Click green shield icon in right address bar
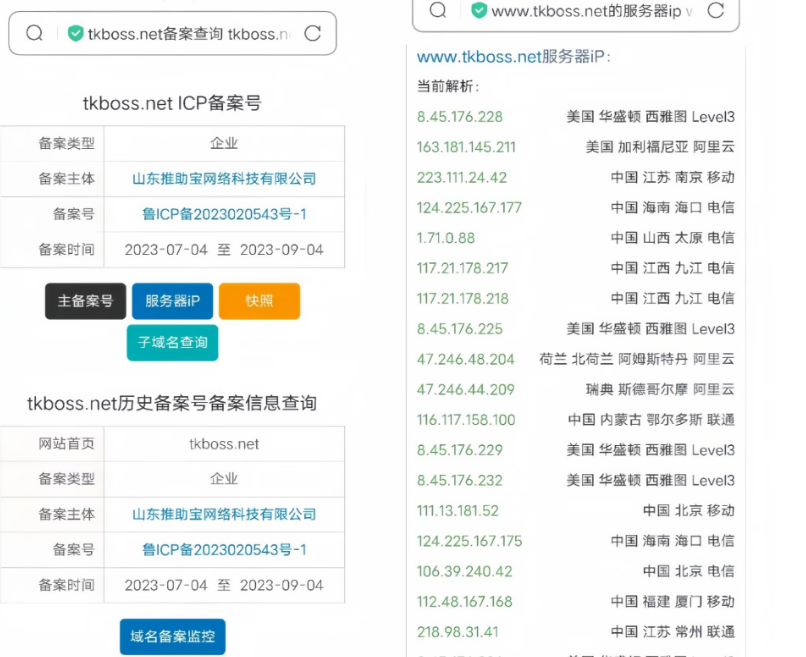 tap(479, 10)
